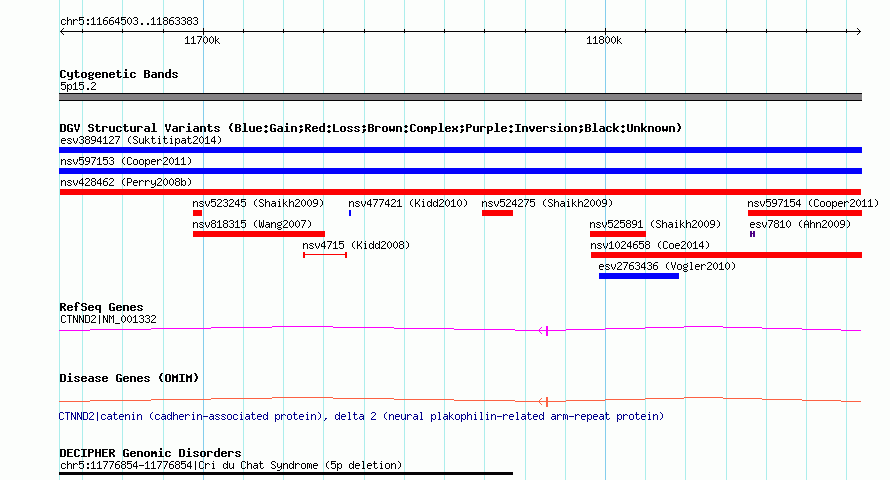Click the RefSeq Genes track heading
The height and width of the screenshot is (480, 890).
click(x=101, y=307)
